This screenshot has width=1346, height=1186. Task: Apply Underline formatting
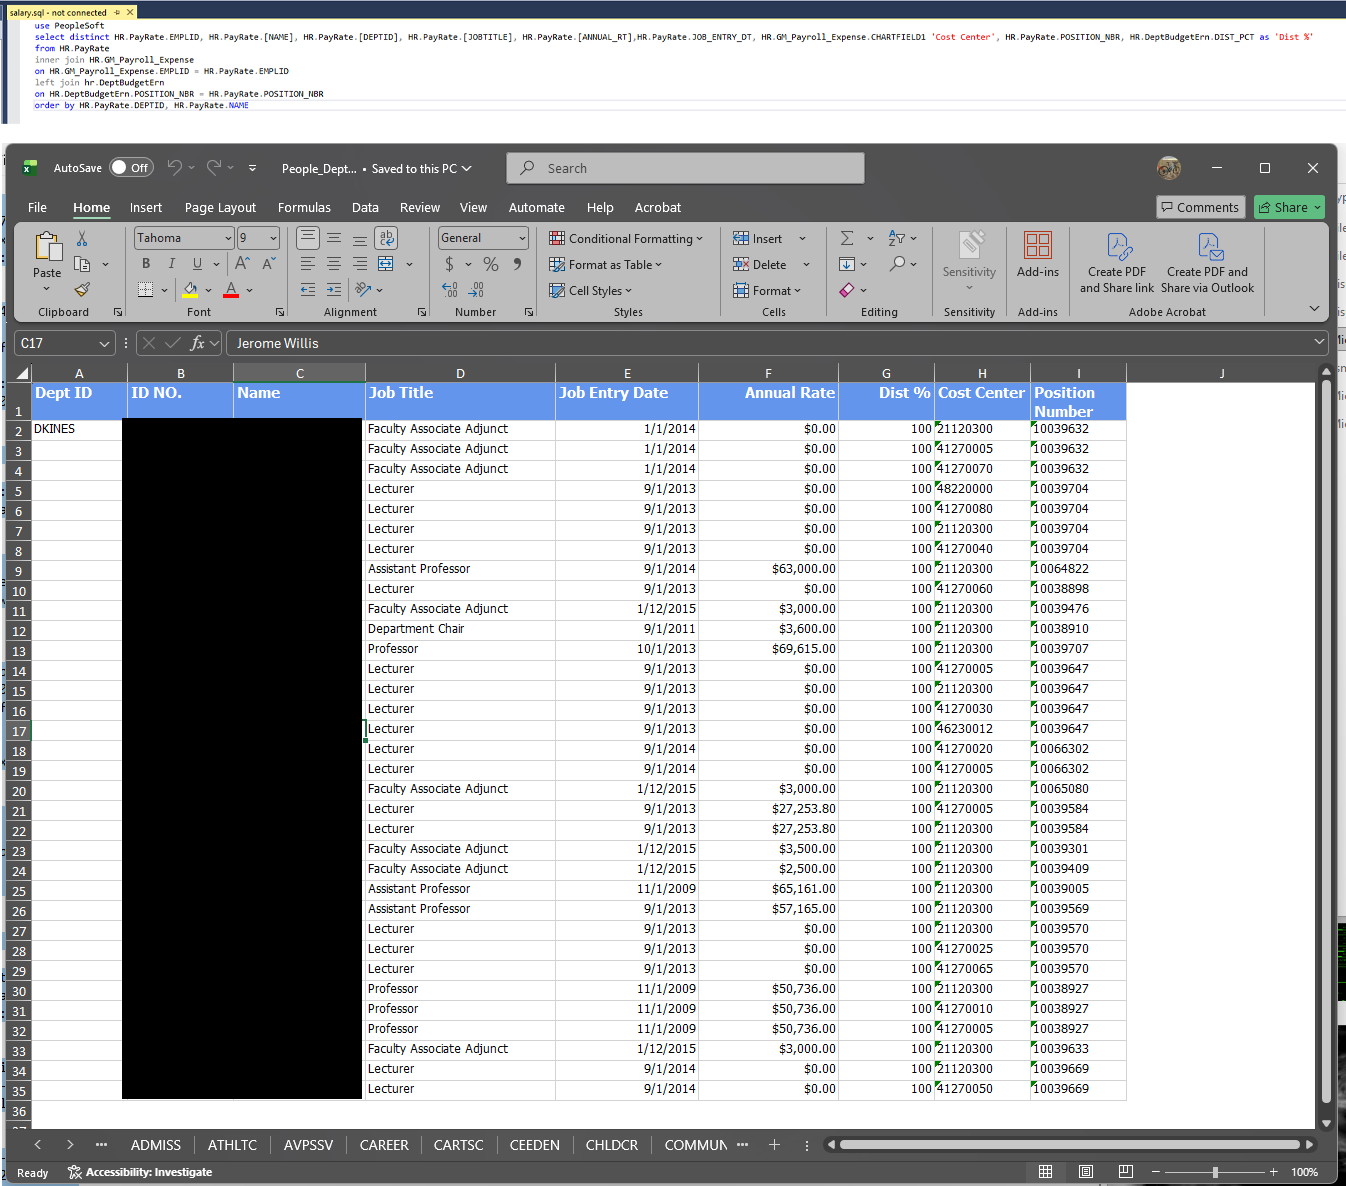(197, 264)
